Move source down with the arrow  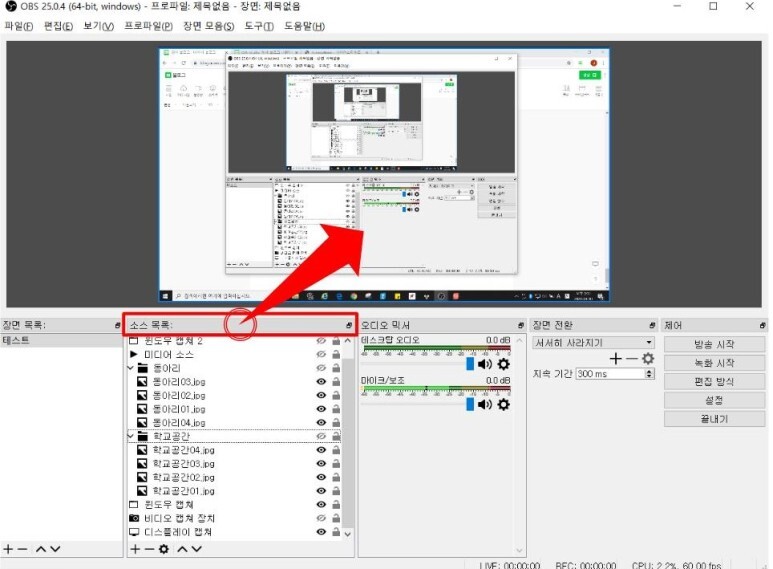[197, 549]
